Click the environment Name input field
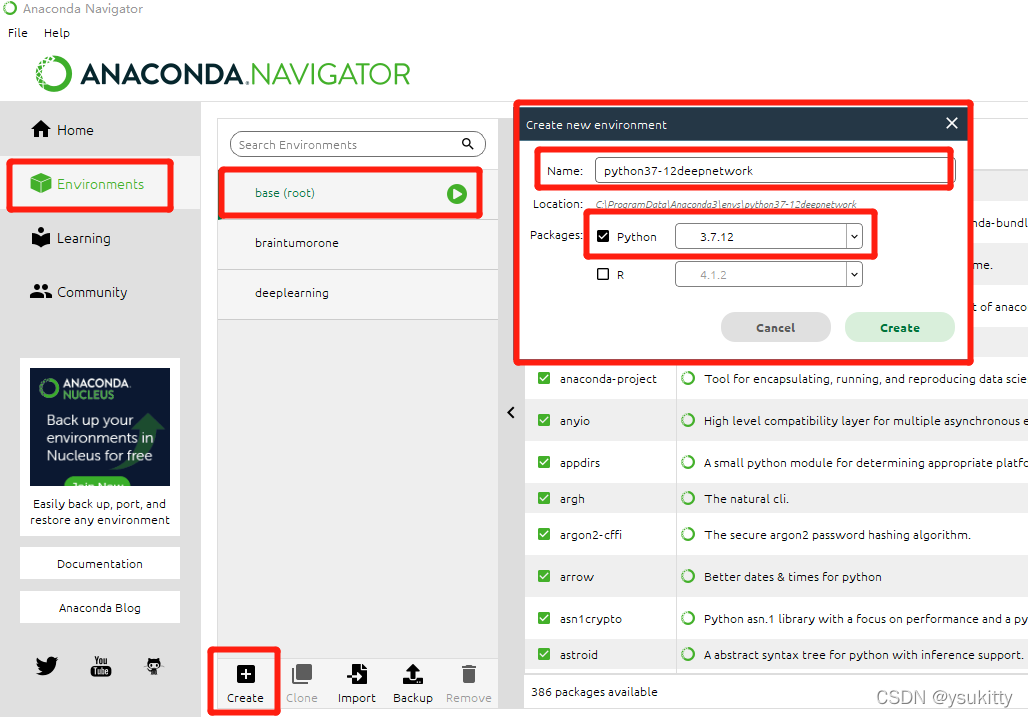Image resolution: width=1028 pixels, height=717 pixels. click(775, 170)
